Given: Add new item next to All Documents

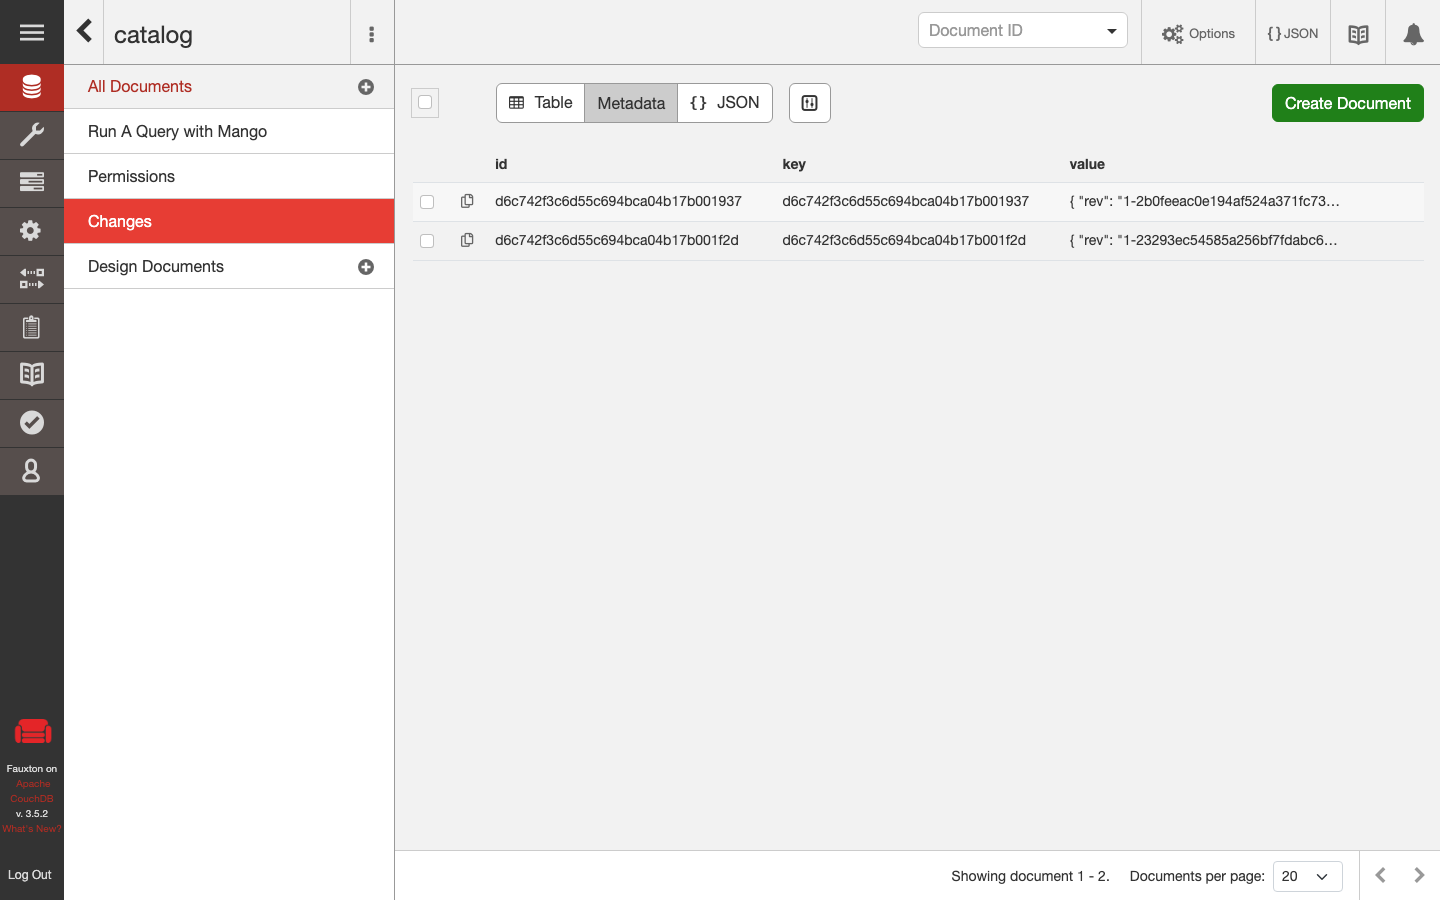Looking at the screenshot, I should click(x=366, y=87).
